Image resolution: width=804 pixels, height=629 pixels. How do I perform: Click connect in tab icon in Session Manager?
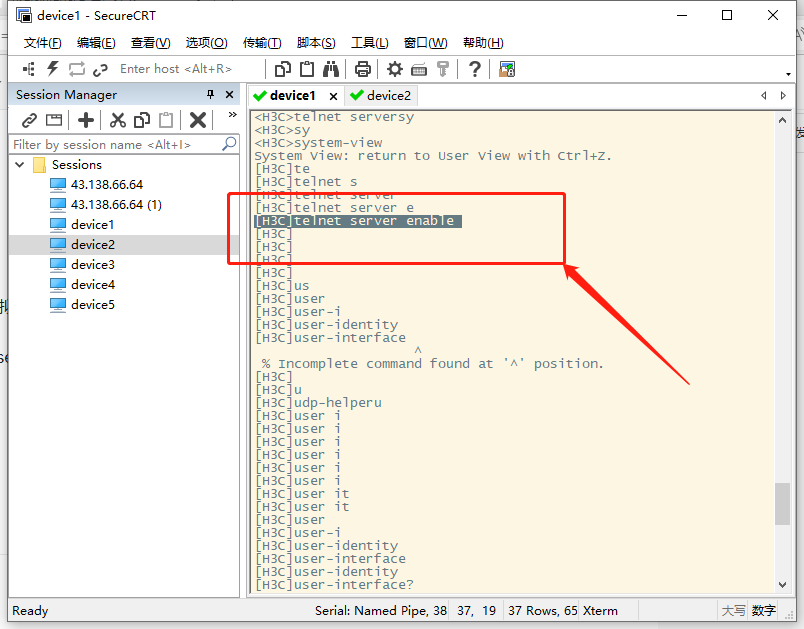tap(54, 120)
